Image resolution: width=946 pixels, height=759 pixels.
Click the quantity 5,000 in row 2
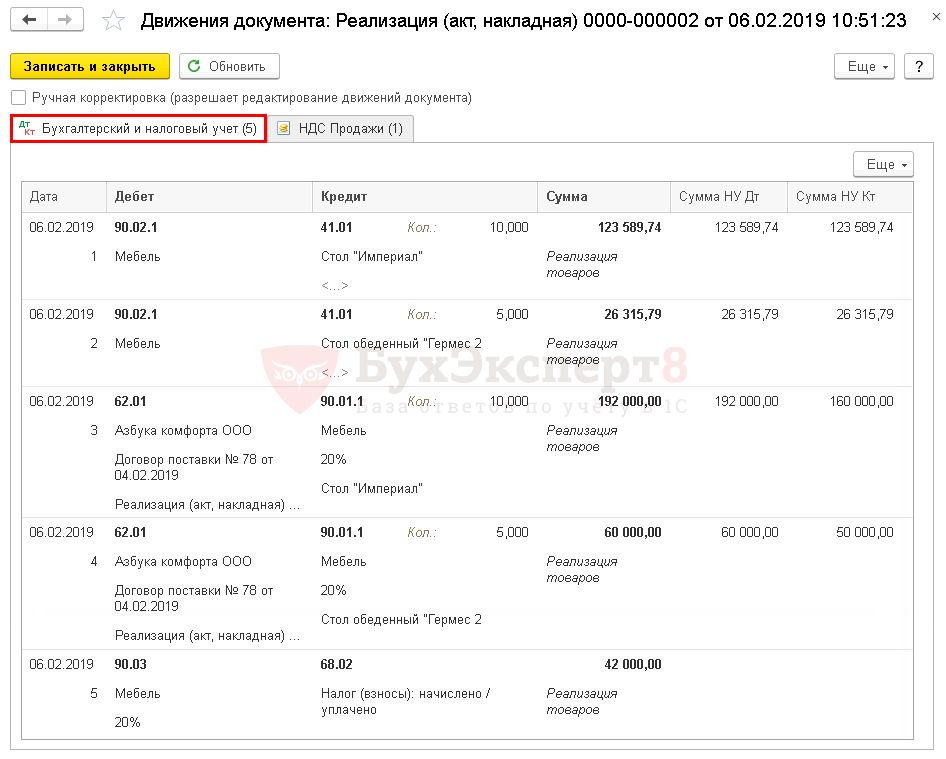point(512,314)
